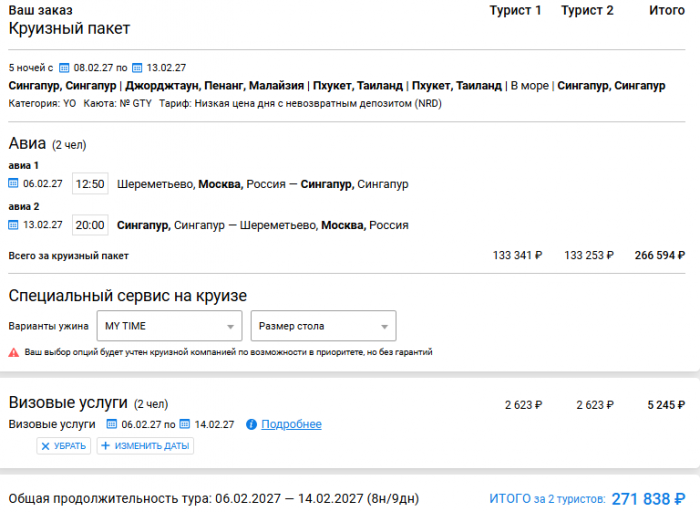This screenshot has width=700, height=512.
Task: Click the total price 271 838 ₽
Action: [x=648, y=499]
